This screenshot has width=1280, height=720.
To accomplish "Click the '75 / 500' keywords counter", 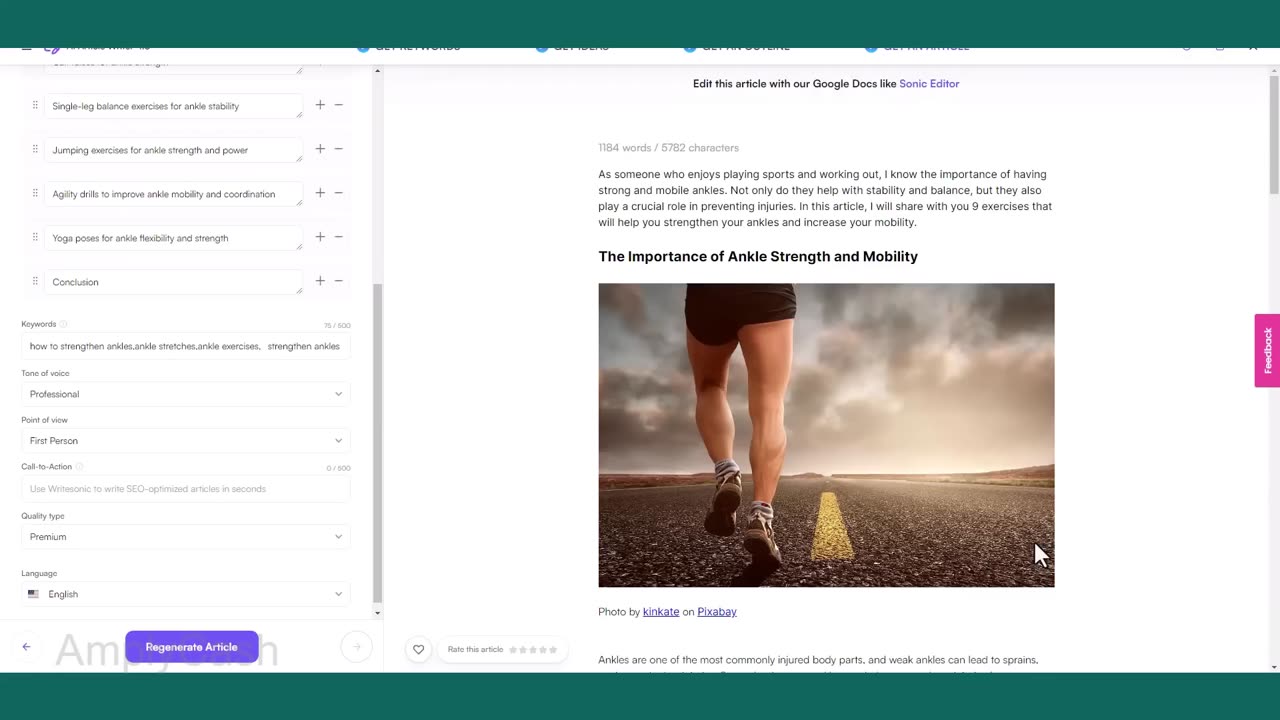I will pyautogui.click(x=337, y=326).
